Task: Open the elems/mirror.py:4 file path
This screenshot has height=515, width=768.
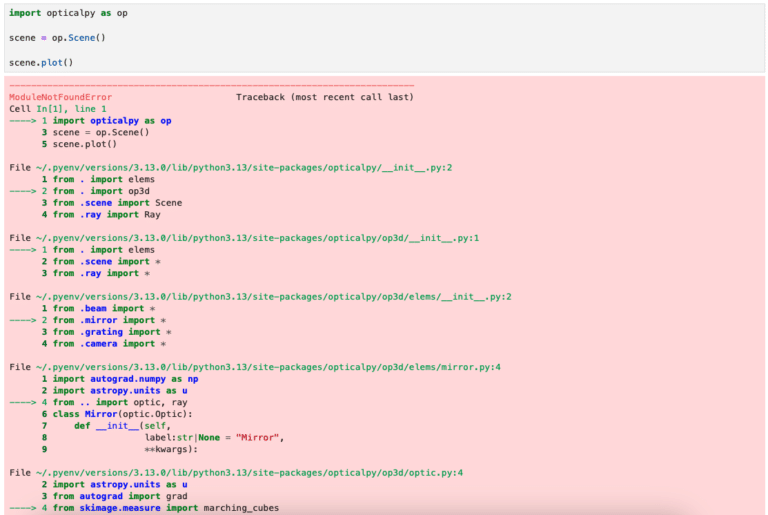Action: point(255,367)
